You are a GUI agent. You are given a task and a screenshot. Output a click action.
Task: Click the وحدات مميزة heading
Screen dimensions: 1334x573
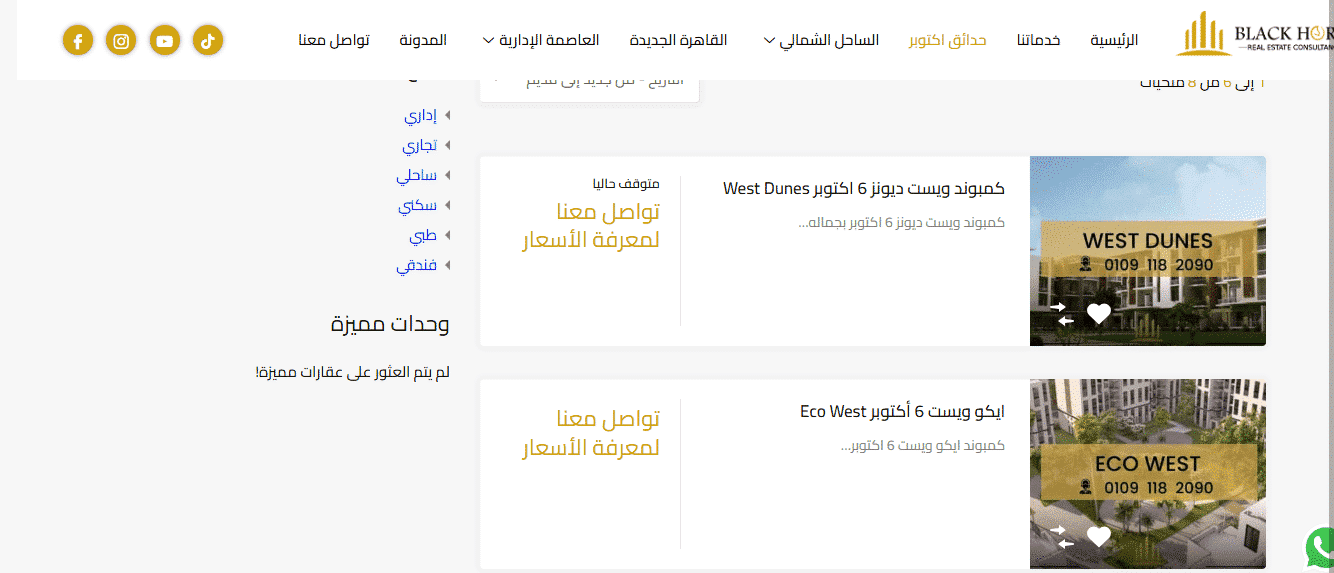(390, 323)
